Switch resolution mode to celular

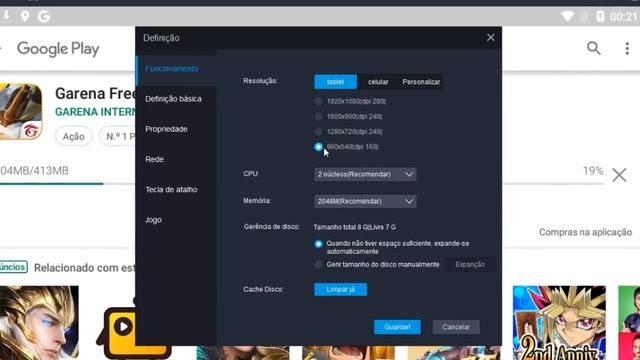(378, 82)
